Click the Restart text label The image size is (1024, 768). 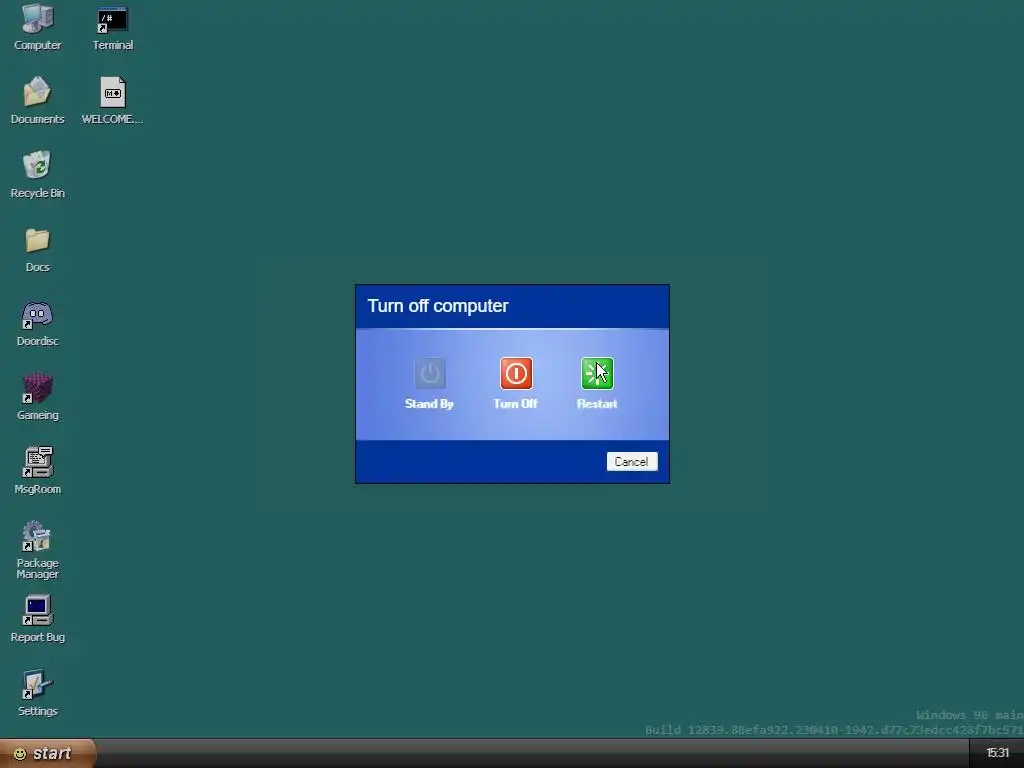[x=597, y=404]
